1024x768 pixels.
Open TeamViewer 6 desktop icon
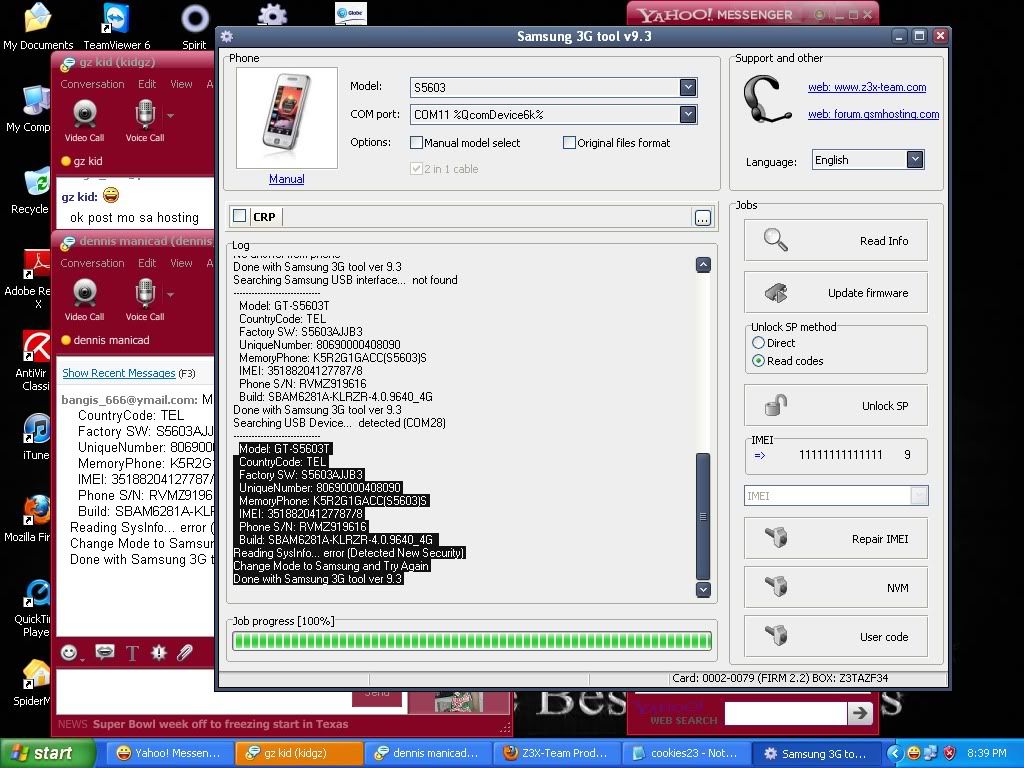coord(116,26)
